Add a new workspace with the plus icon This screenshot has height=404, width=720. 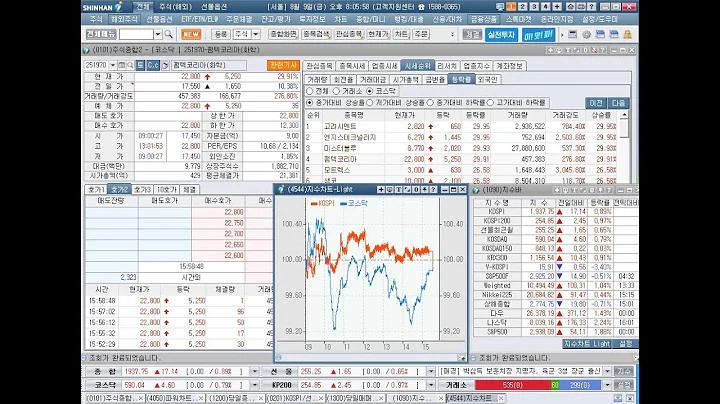pyautogui.click(x=557, y=7)
